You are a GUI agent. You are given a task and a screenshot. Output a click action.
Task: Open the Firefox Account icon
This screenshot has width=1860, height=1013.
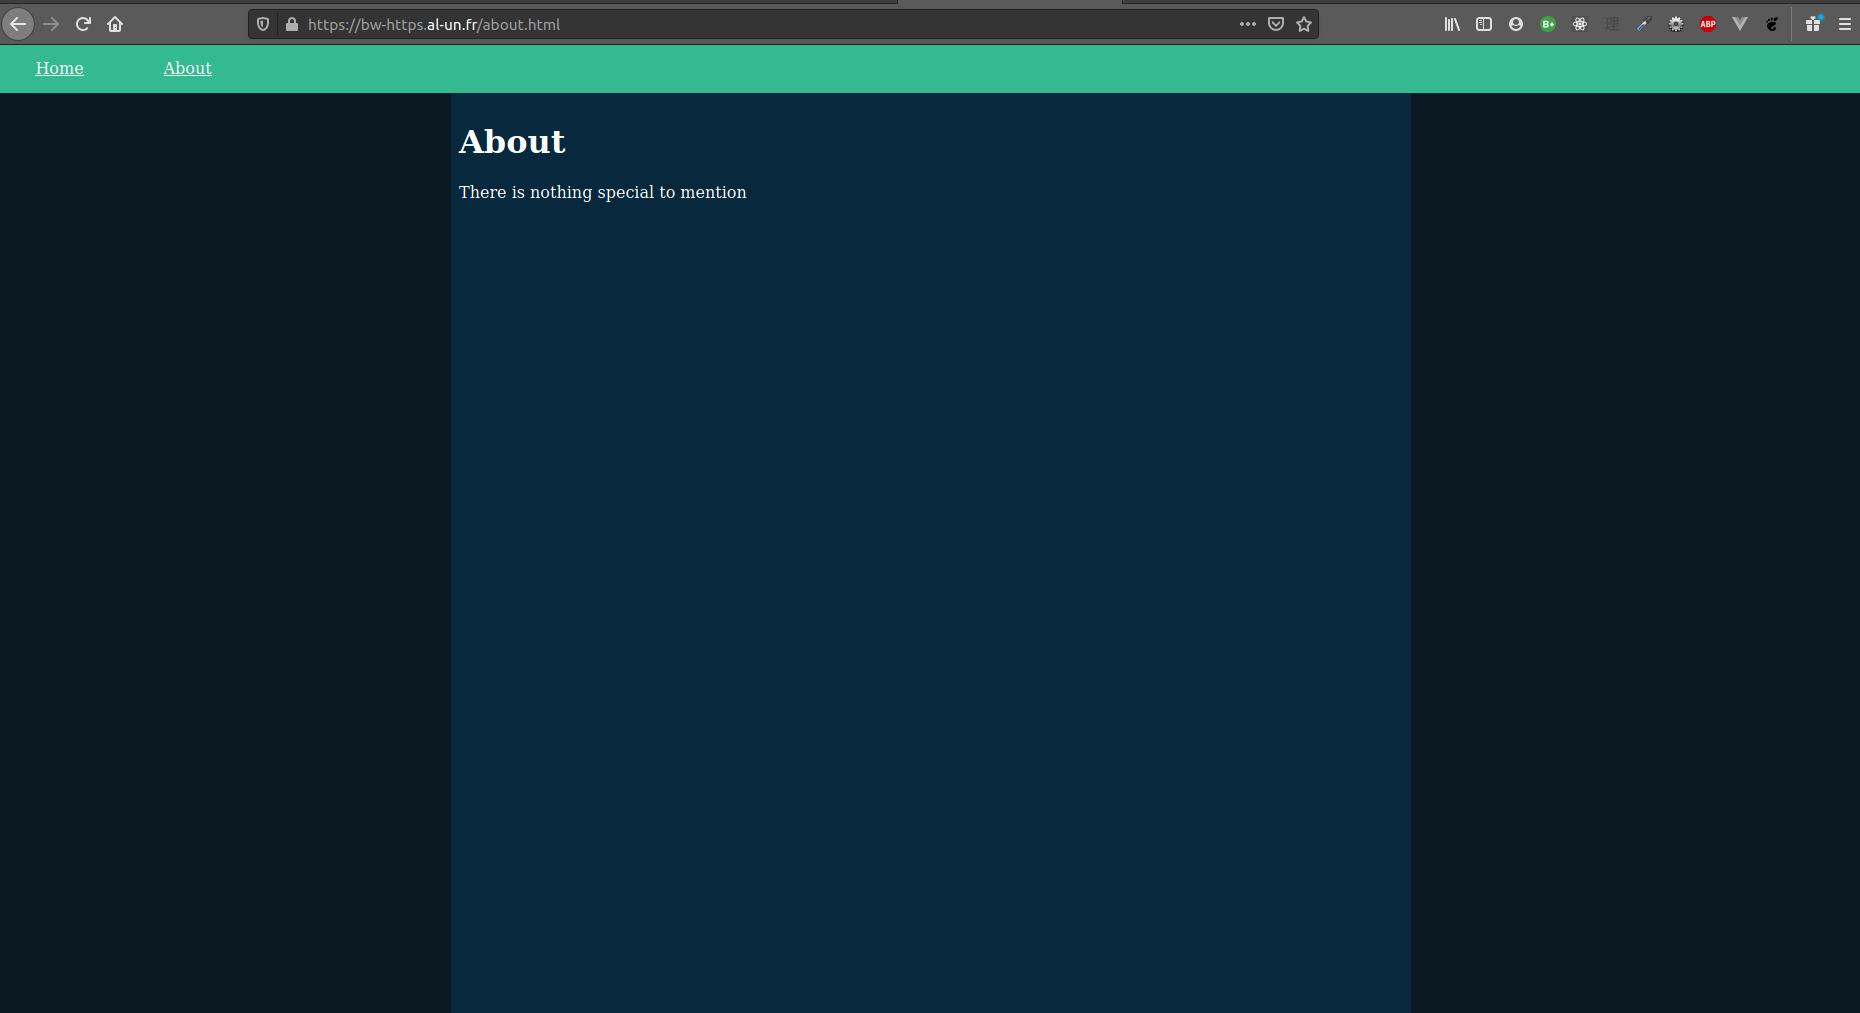click(1517, 24)
